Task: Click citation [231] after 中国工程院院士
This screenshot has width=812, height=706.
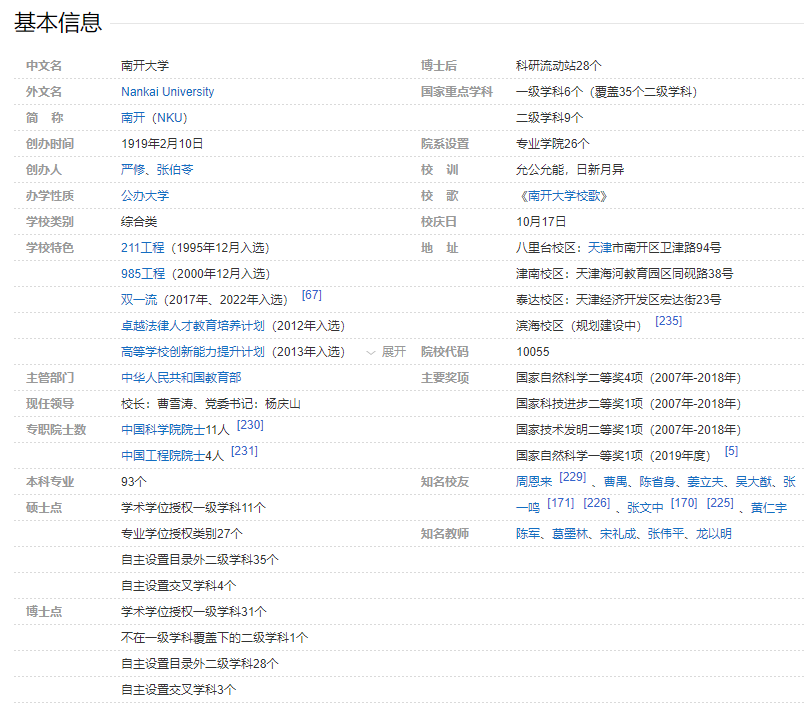Action: (244, 452)
